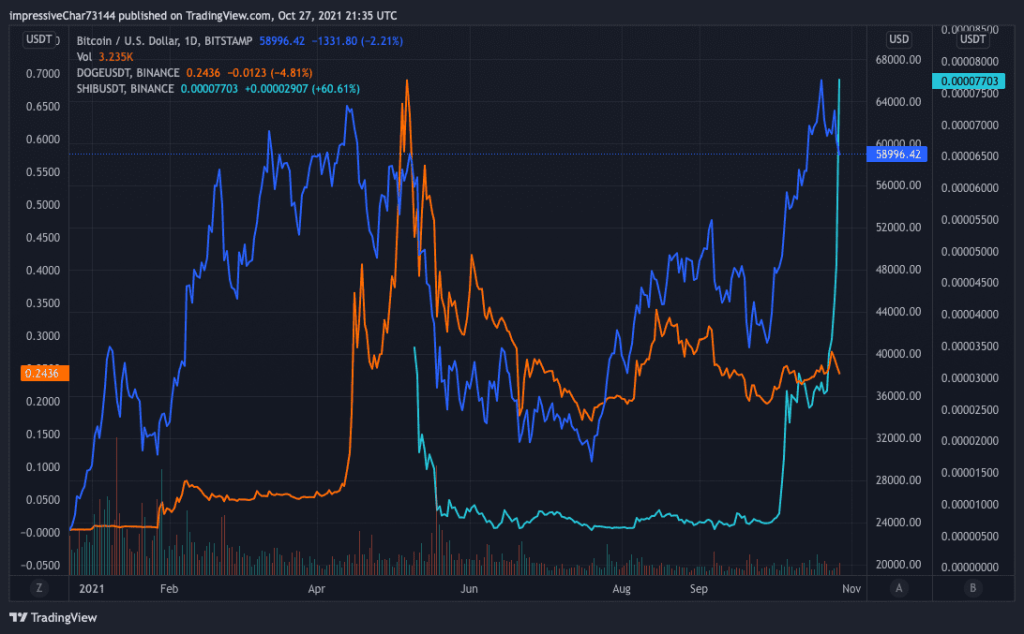Open the left axis USDT currency selector
The width and height of the screenshot is (1024, 634).
[x=39, y=39]
